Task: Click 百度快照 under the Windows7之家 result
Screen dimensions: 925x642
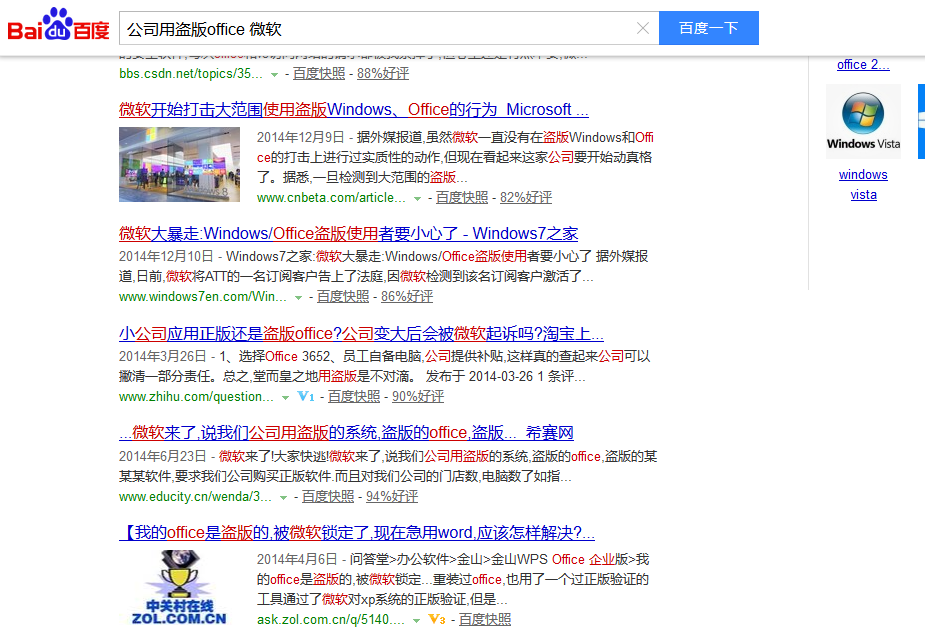Action: [342, 296]
